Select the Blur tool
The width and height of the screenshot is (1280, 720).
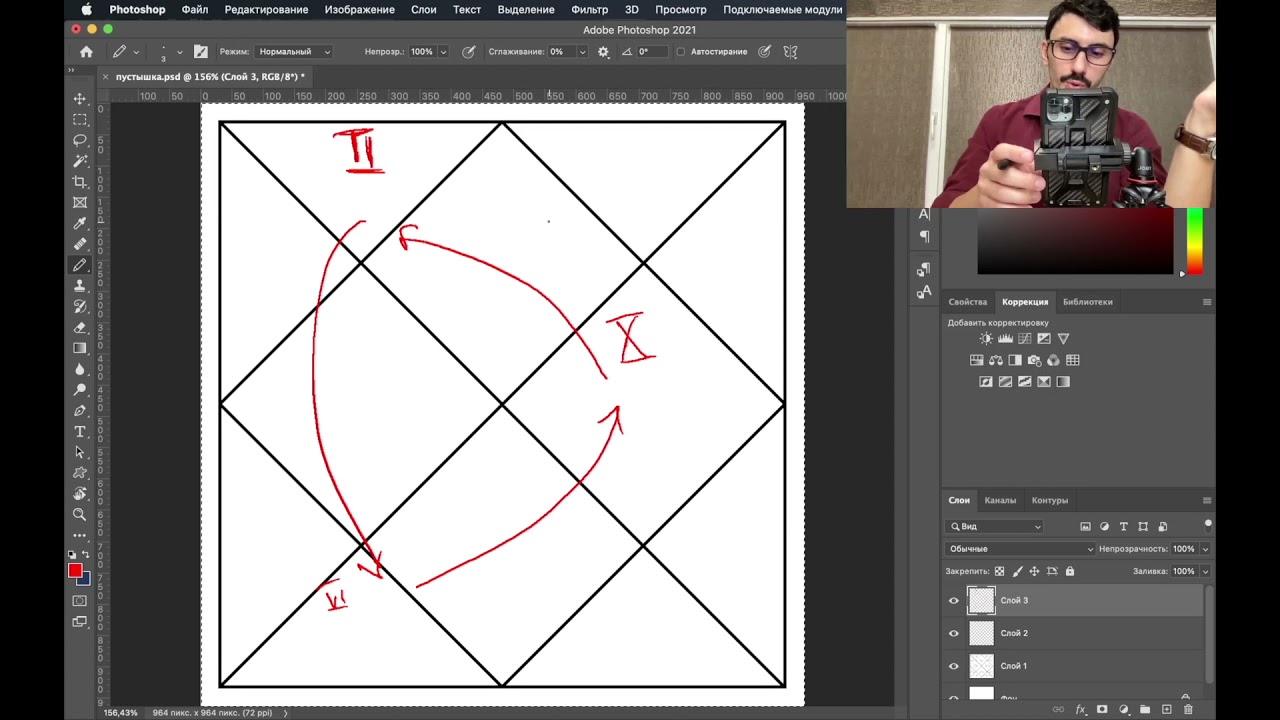coord(80,369)
